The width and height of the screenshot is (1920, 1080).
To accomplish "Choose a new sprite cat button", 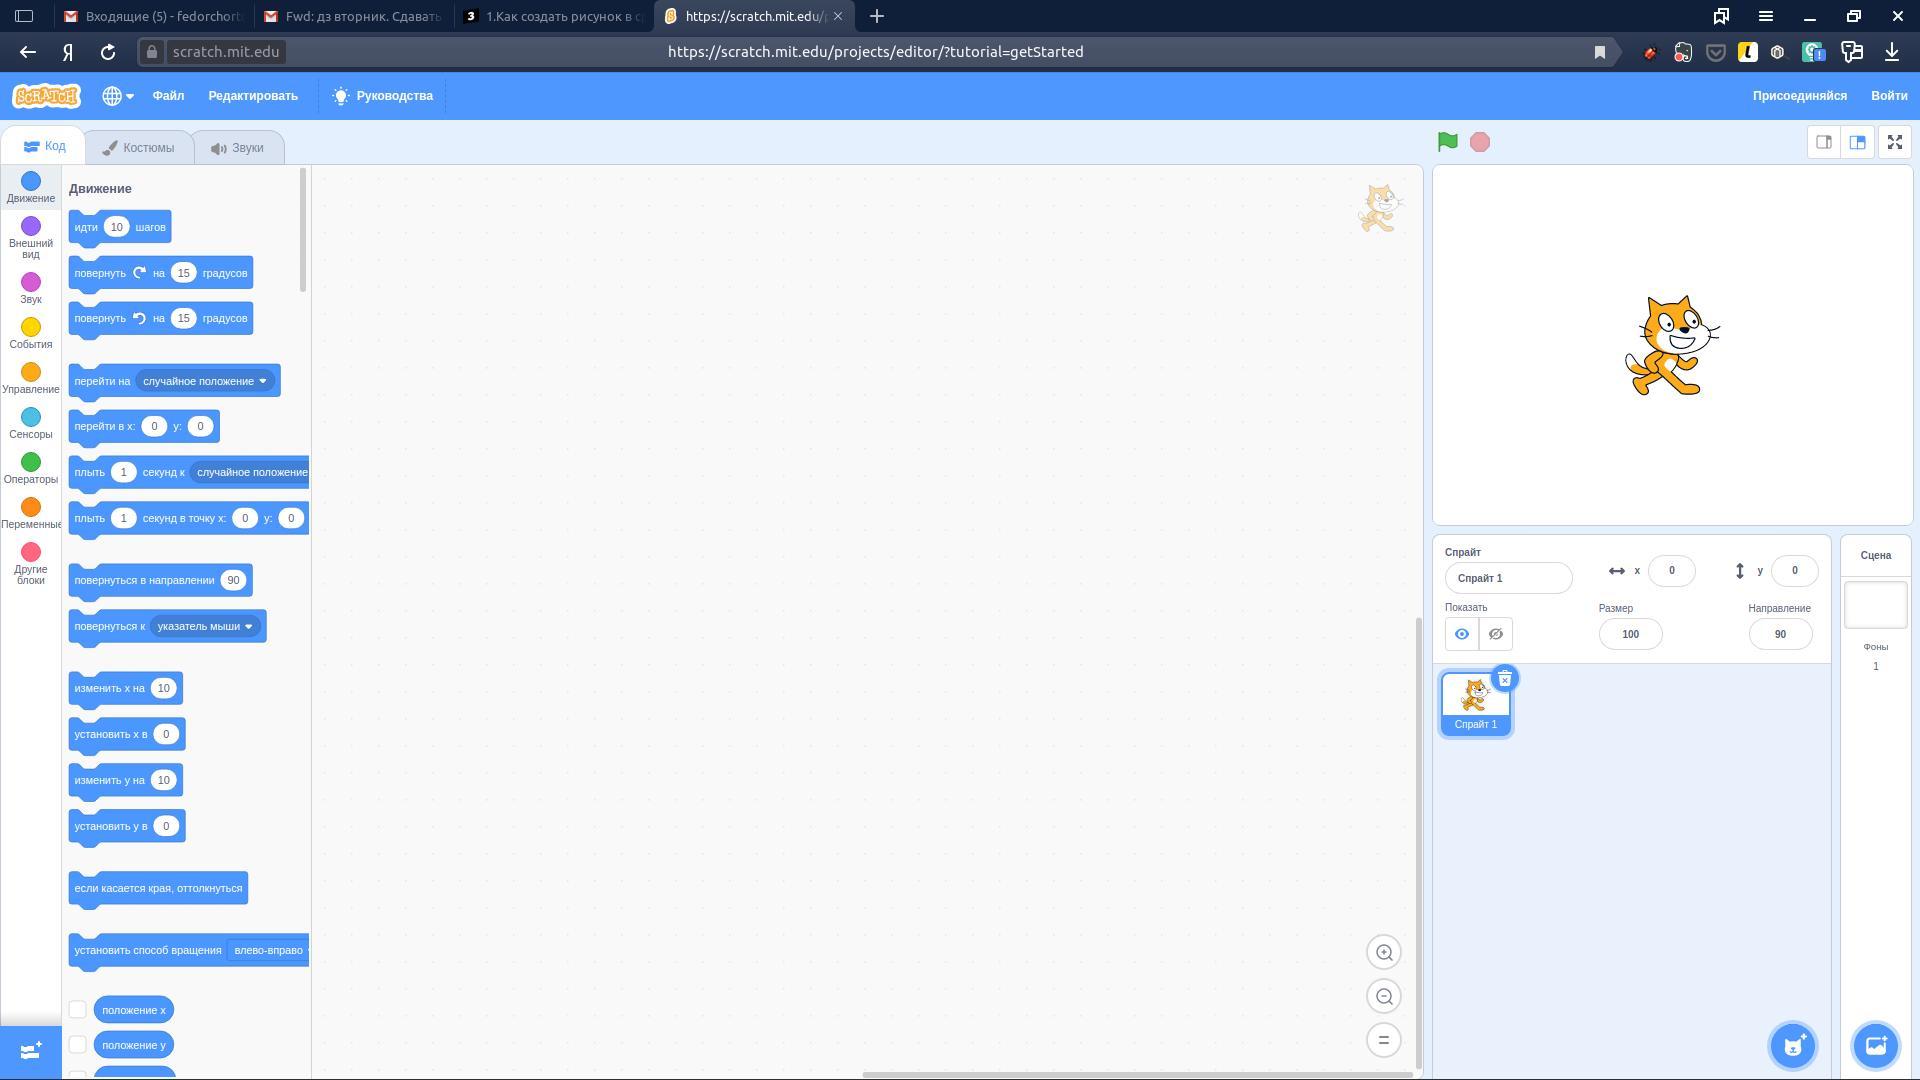I will (1792, 1046).
